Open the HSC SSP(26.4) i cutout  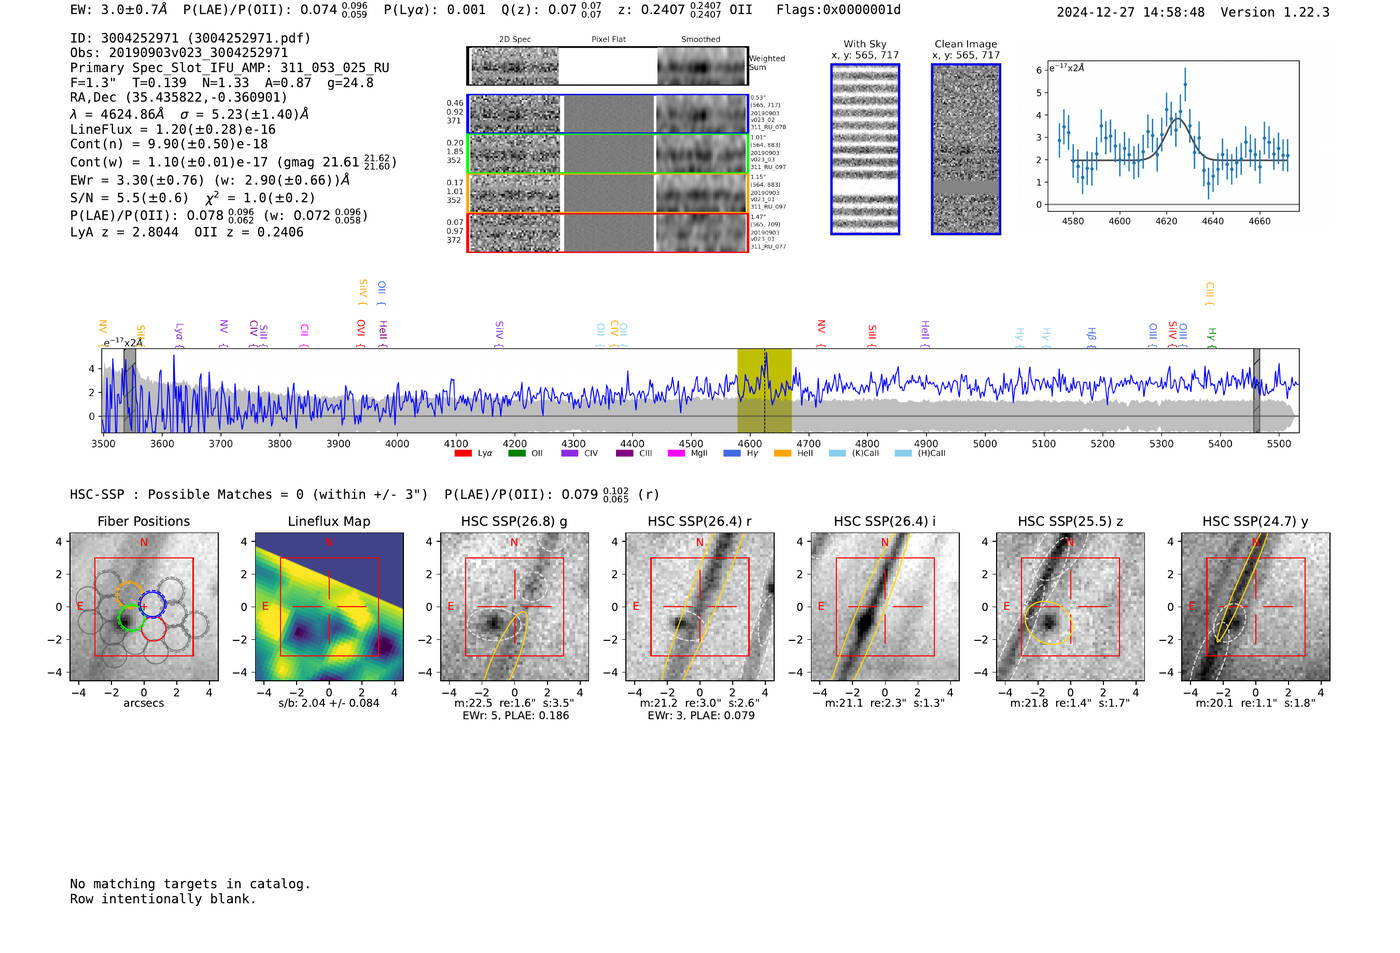(x=884, y=606)
